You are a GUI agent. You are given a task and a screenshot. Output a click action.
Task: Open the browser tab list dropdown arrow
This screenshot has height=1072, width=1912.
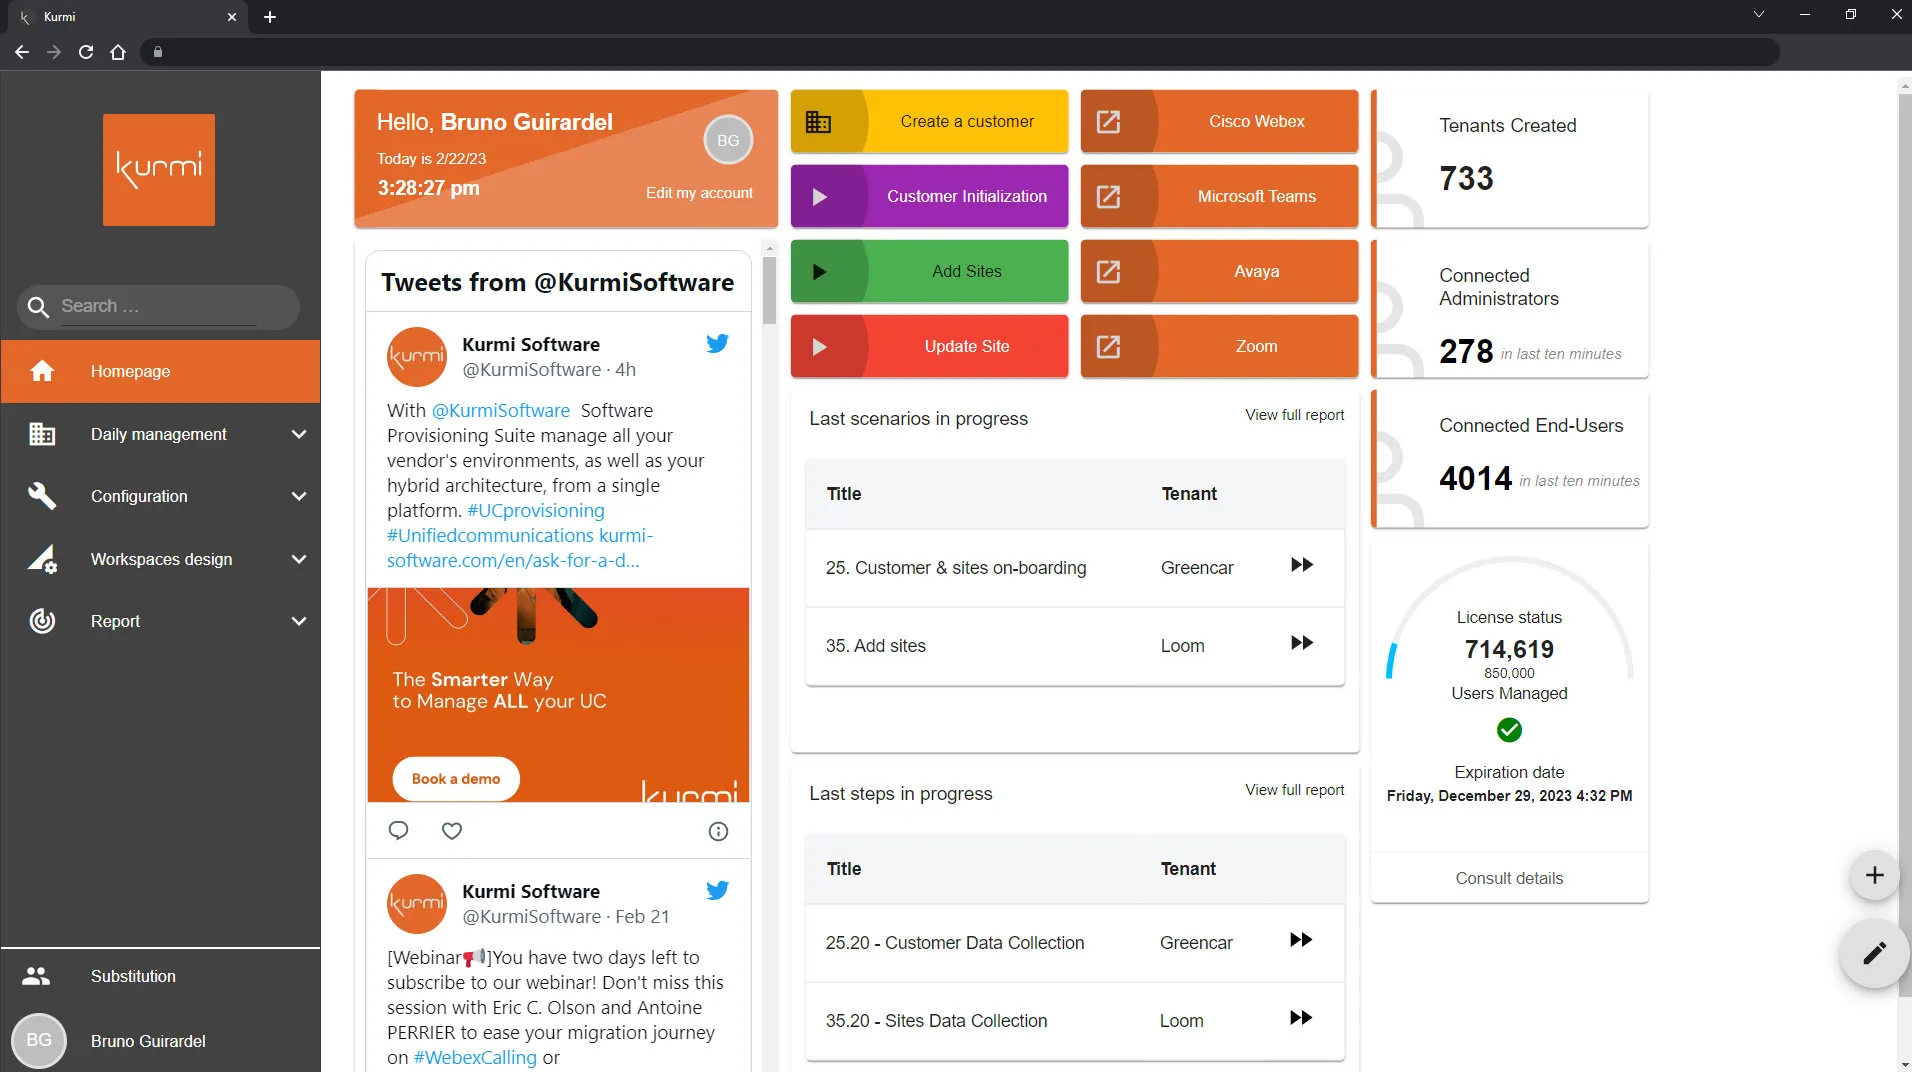[1758, 15]
